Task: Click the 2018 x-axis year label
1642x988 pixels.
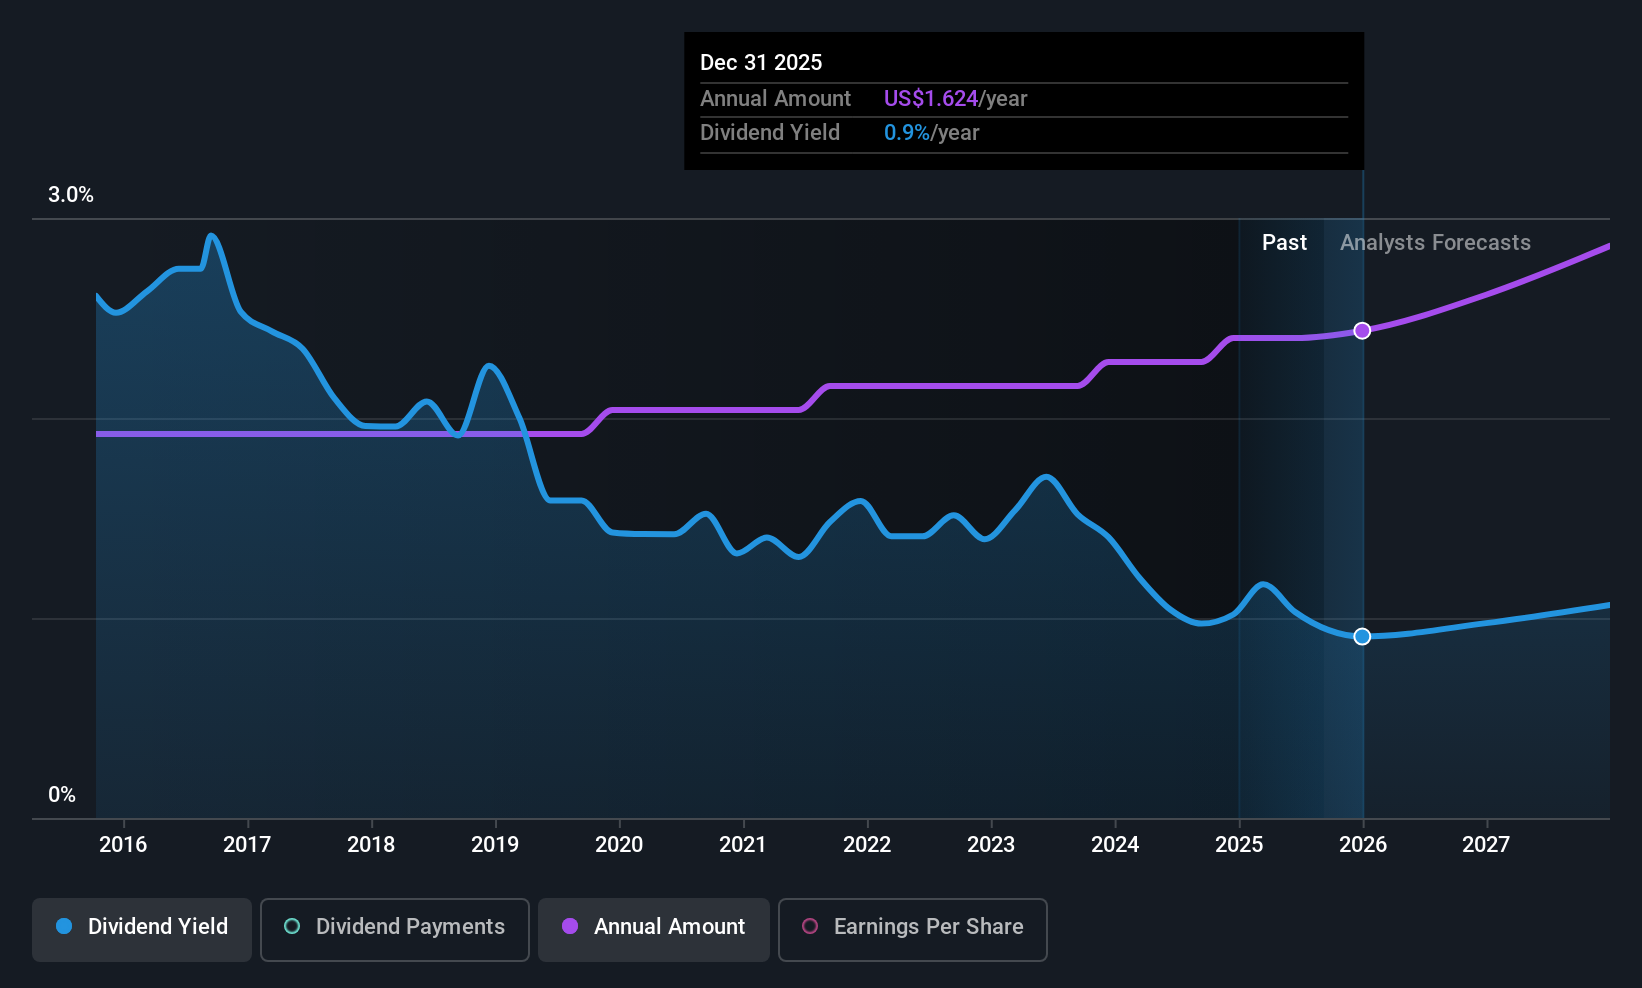Action: click(371, 845)
